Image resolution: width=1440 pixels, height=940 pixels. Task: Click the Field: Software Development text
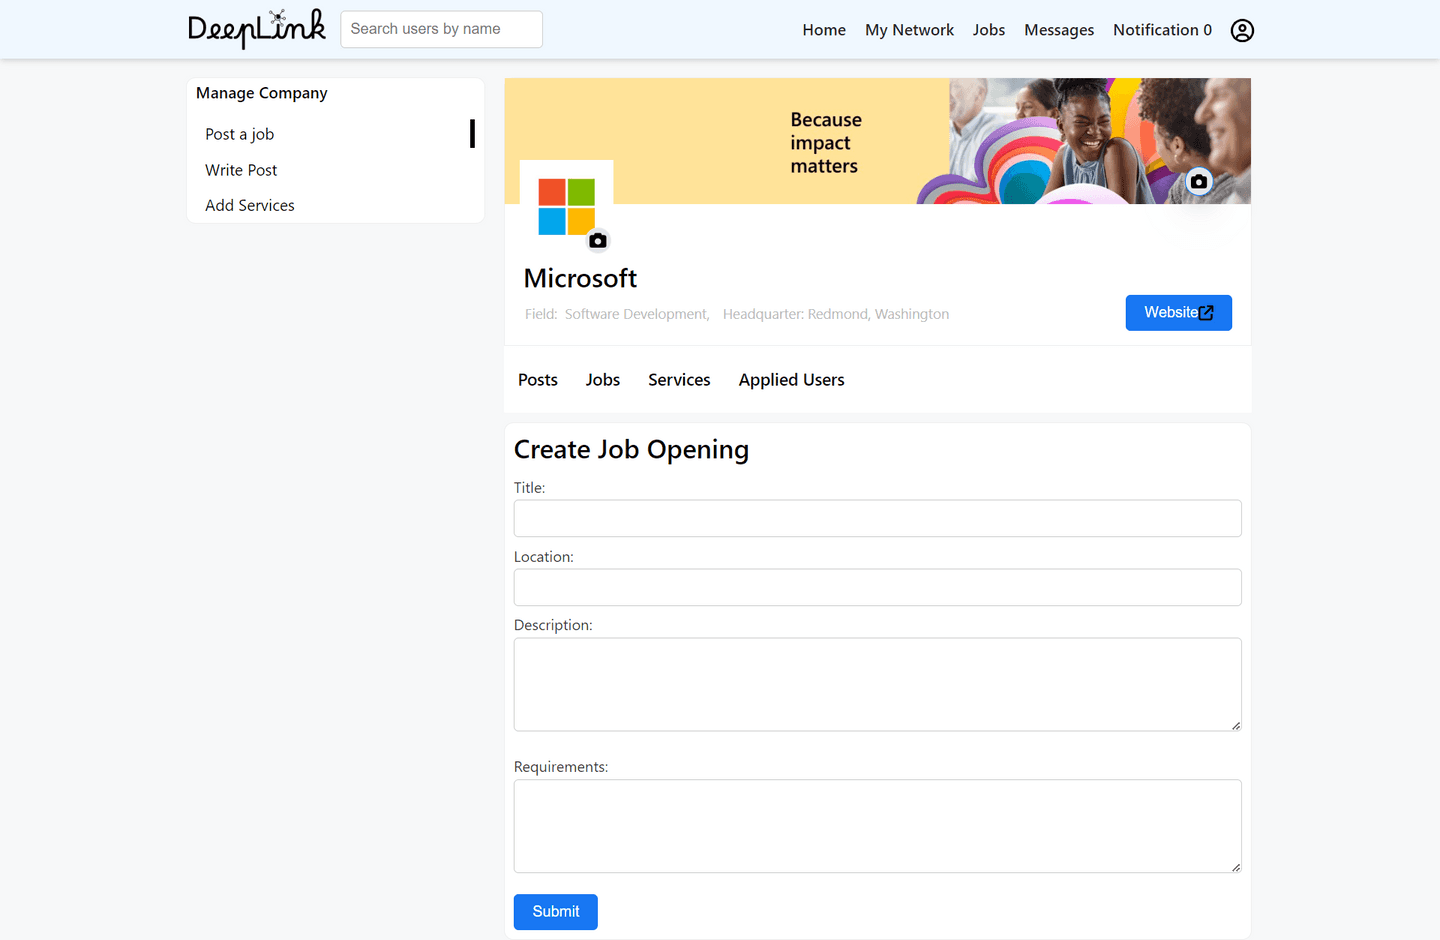617,314
